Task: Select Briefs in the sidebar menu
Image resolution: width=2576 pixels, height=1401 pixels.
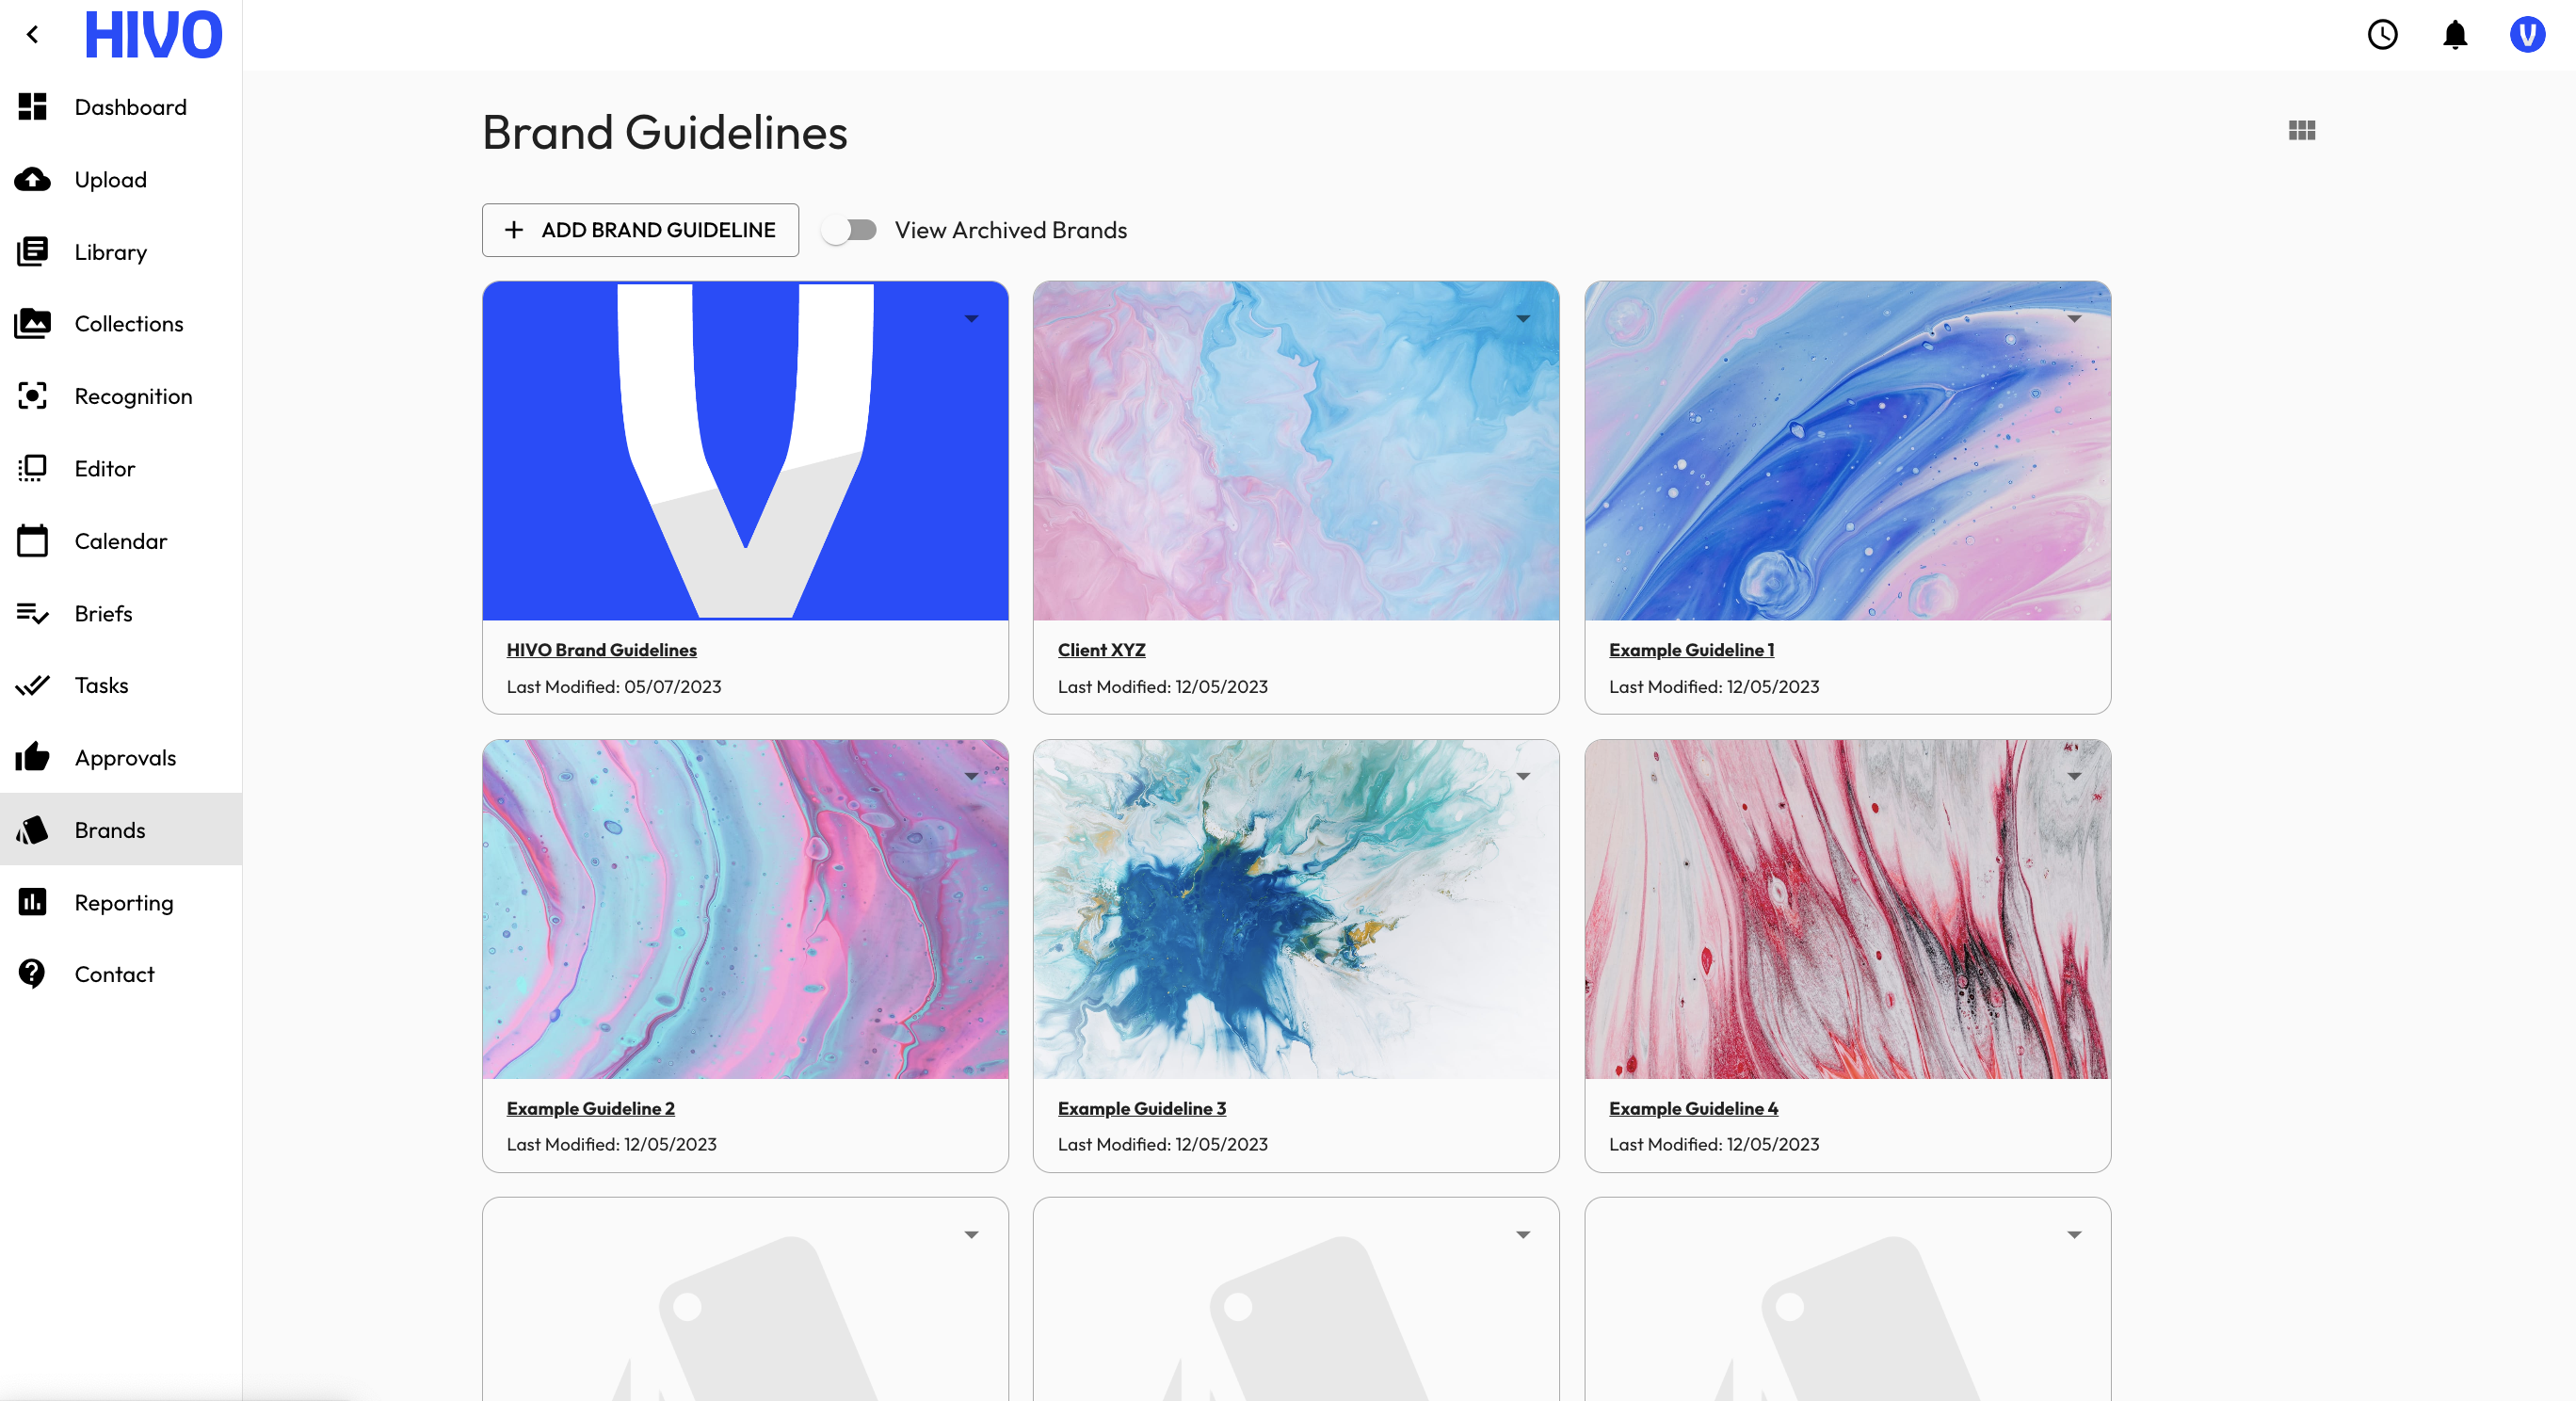Action: click(121, 613)
